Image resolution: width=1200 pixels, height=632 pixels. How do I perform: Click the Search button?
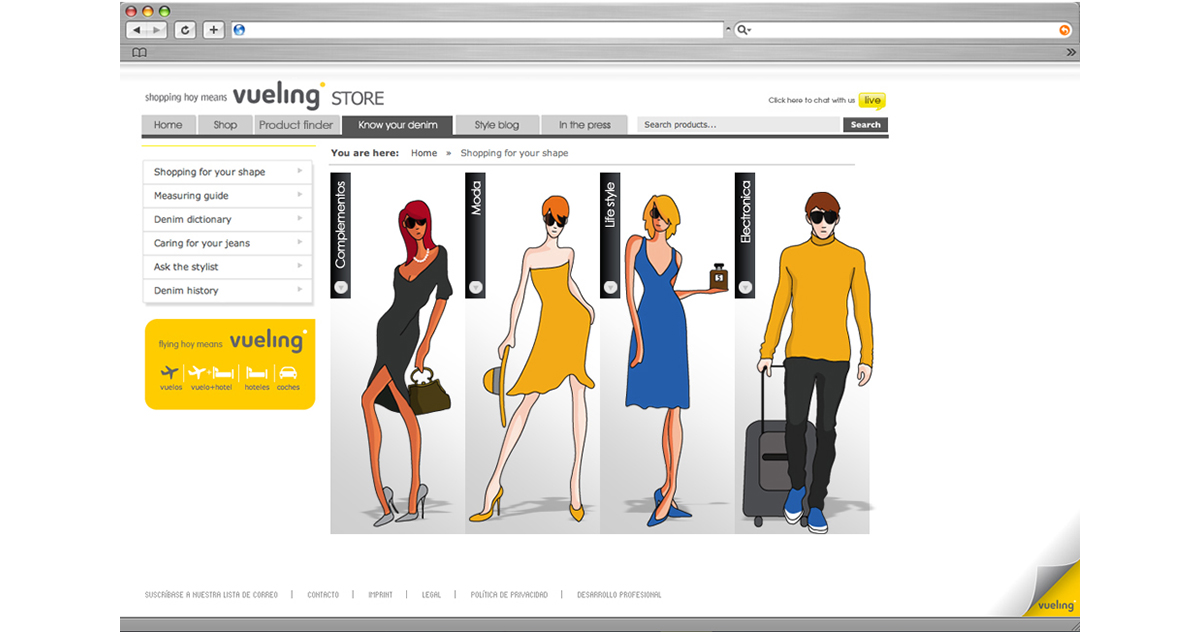tap(865, 125)
